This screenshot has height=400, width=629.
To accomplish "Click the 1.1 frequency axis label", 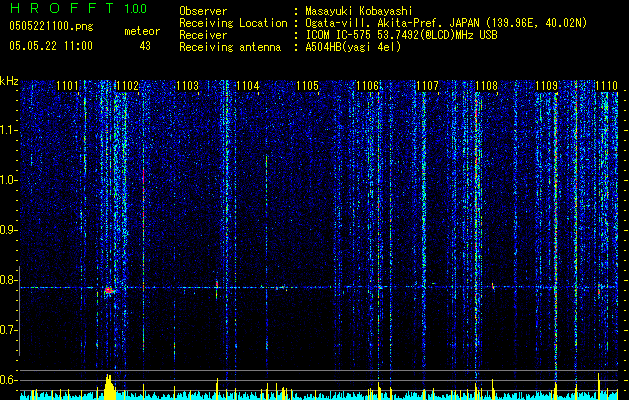I will (x=9, y=130).
